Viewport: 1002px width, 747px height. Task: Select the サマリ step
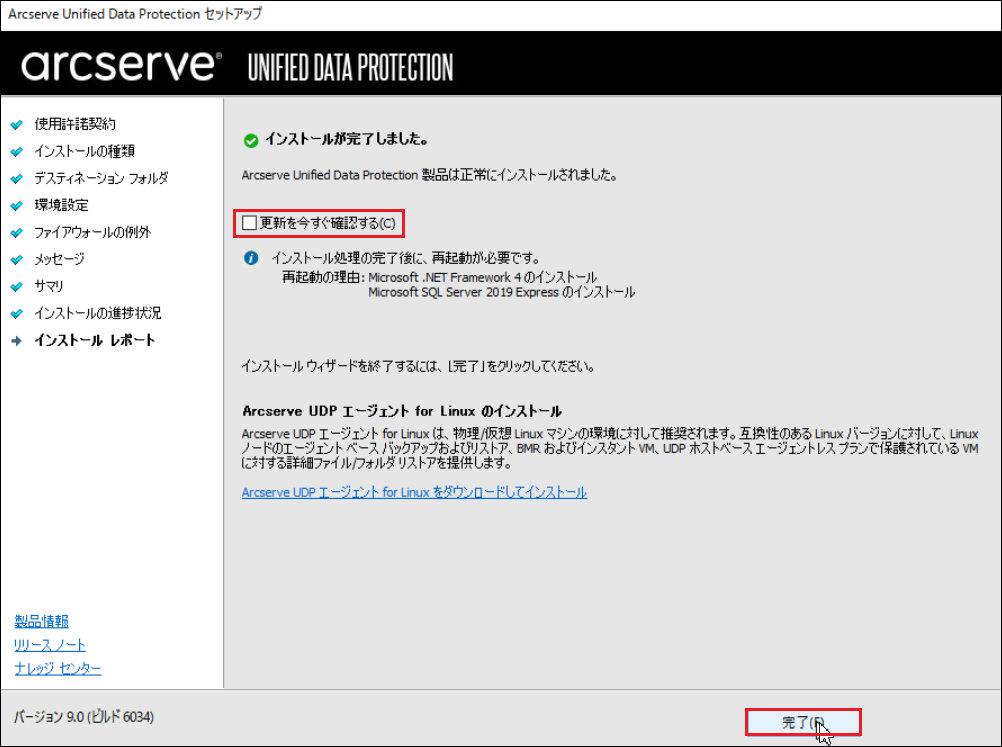(x=49, y=286)
